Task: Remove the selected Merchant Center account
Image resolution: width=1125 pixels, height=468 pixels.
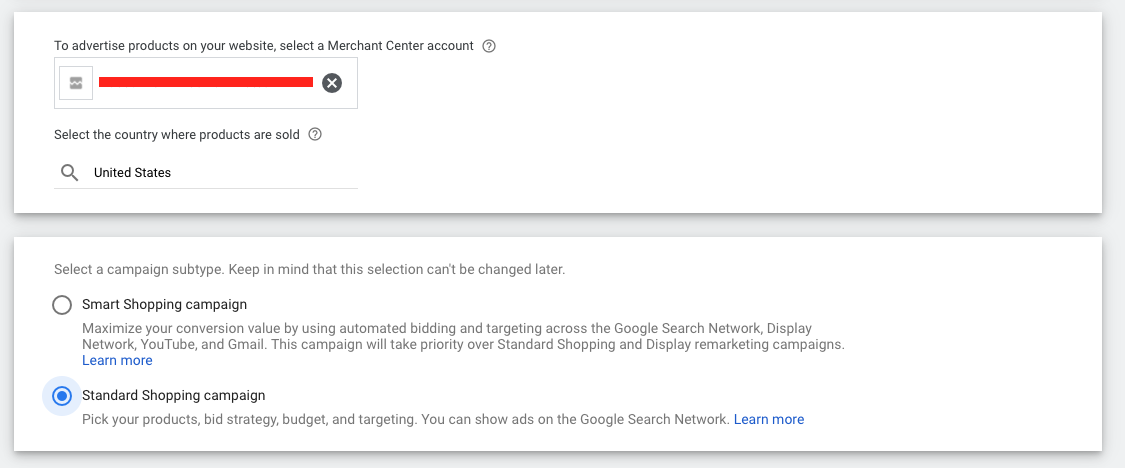Action: pos(331,83)
